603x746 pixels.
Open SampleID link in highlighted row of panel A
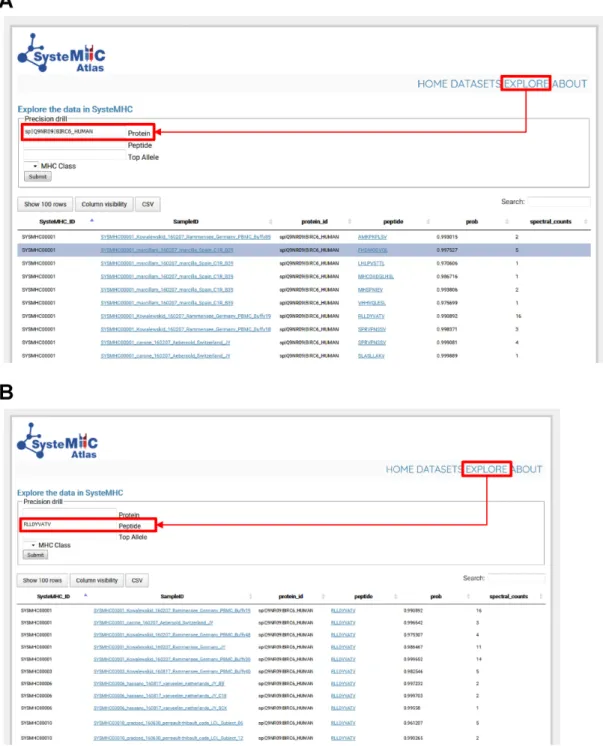click(x=167, y=250)
